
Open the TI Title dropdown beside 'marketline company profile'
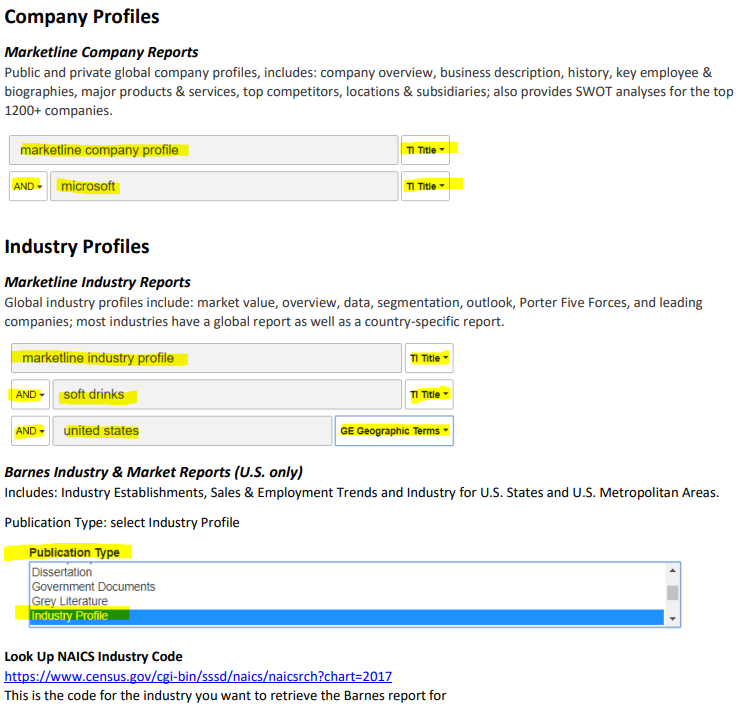tap(425, 150)
